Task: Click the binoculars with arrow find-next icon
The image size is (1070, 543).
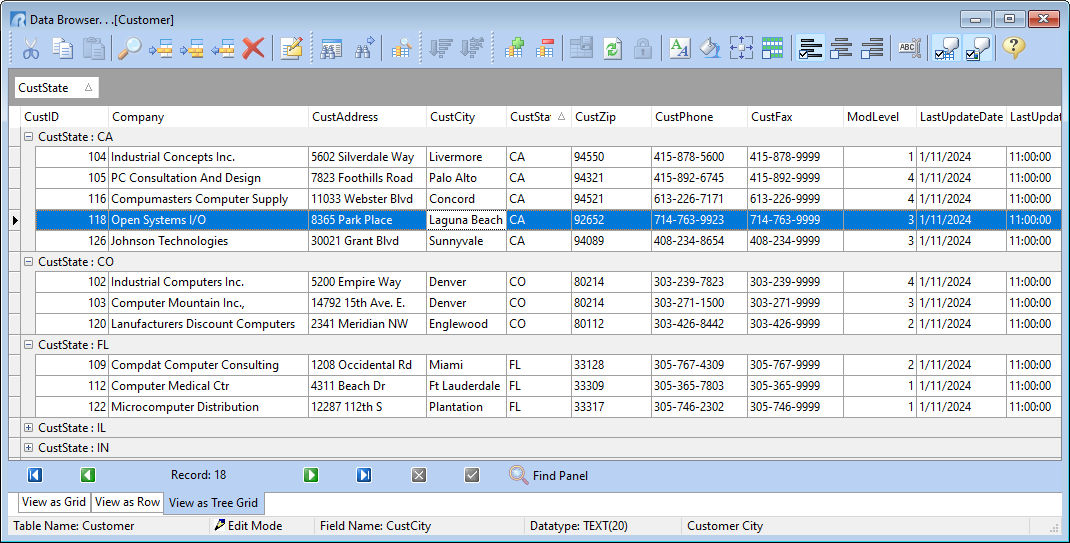Action: pos(364,48)
